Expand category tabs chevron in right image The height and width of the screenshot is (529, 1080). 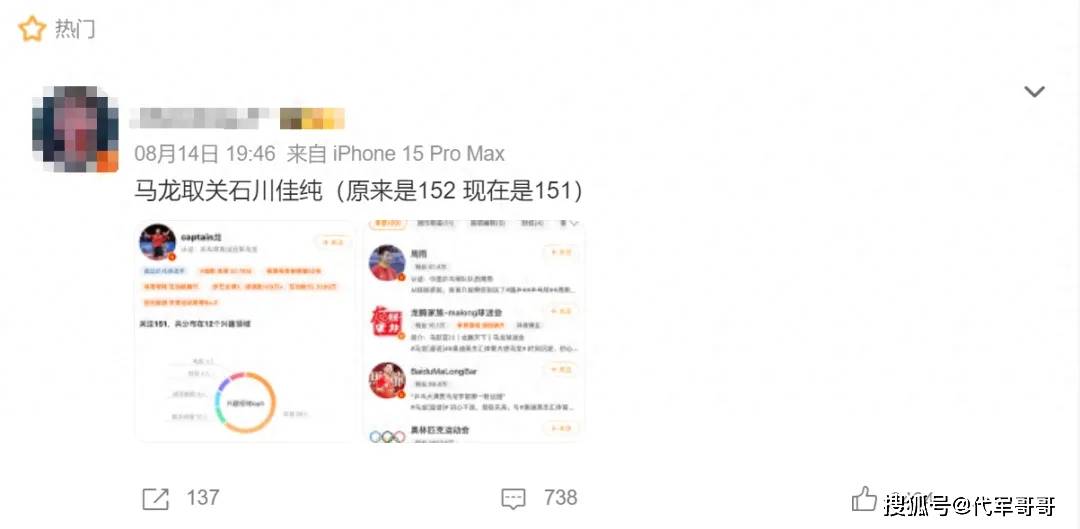click(574, 223)
